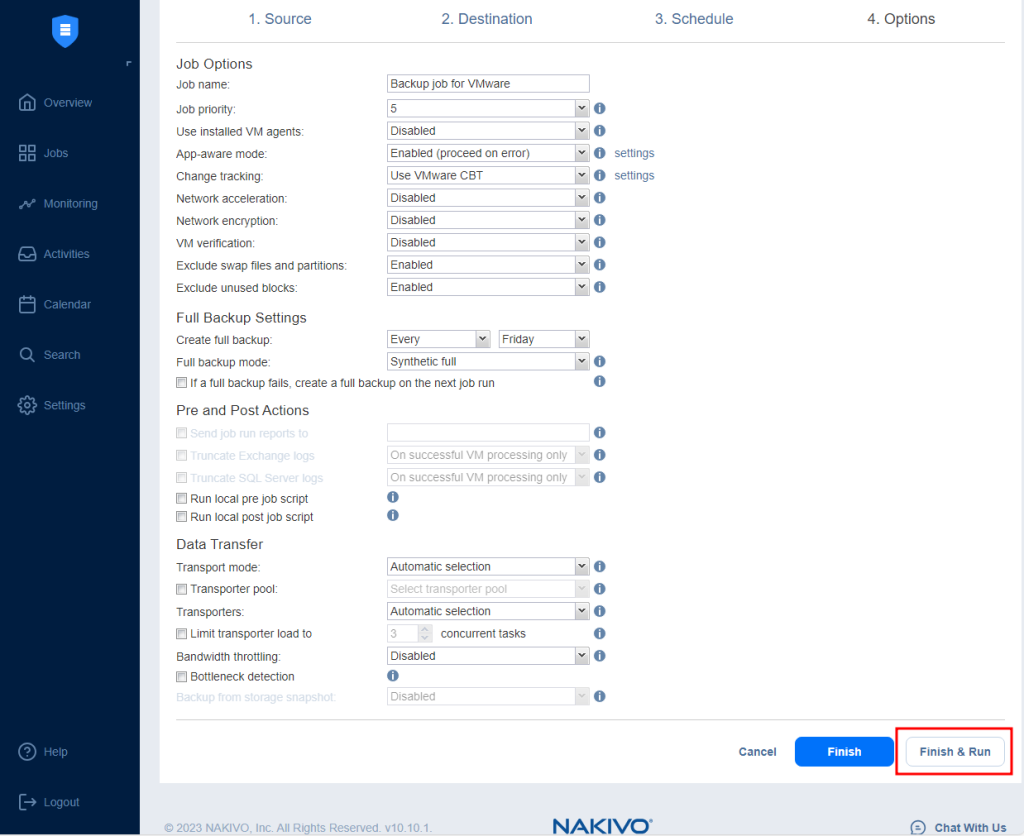1024x836 pixels.
Task: Open Monitoring in the sidebar menu
Action: pos(71,204)
